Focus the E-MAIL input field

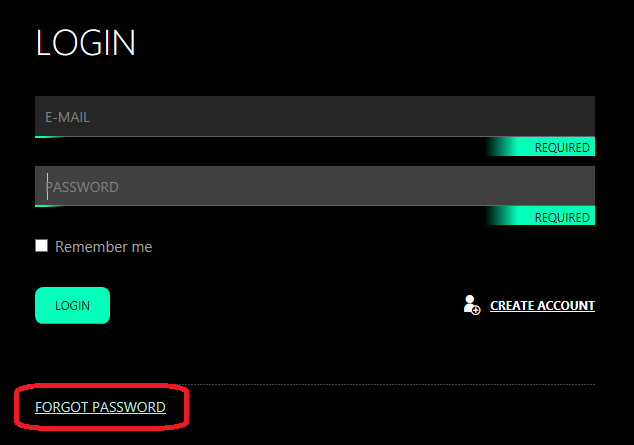point(315,117)
